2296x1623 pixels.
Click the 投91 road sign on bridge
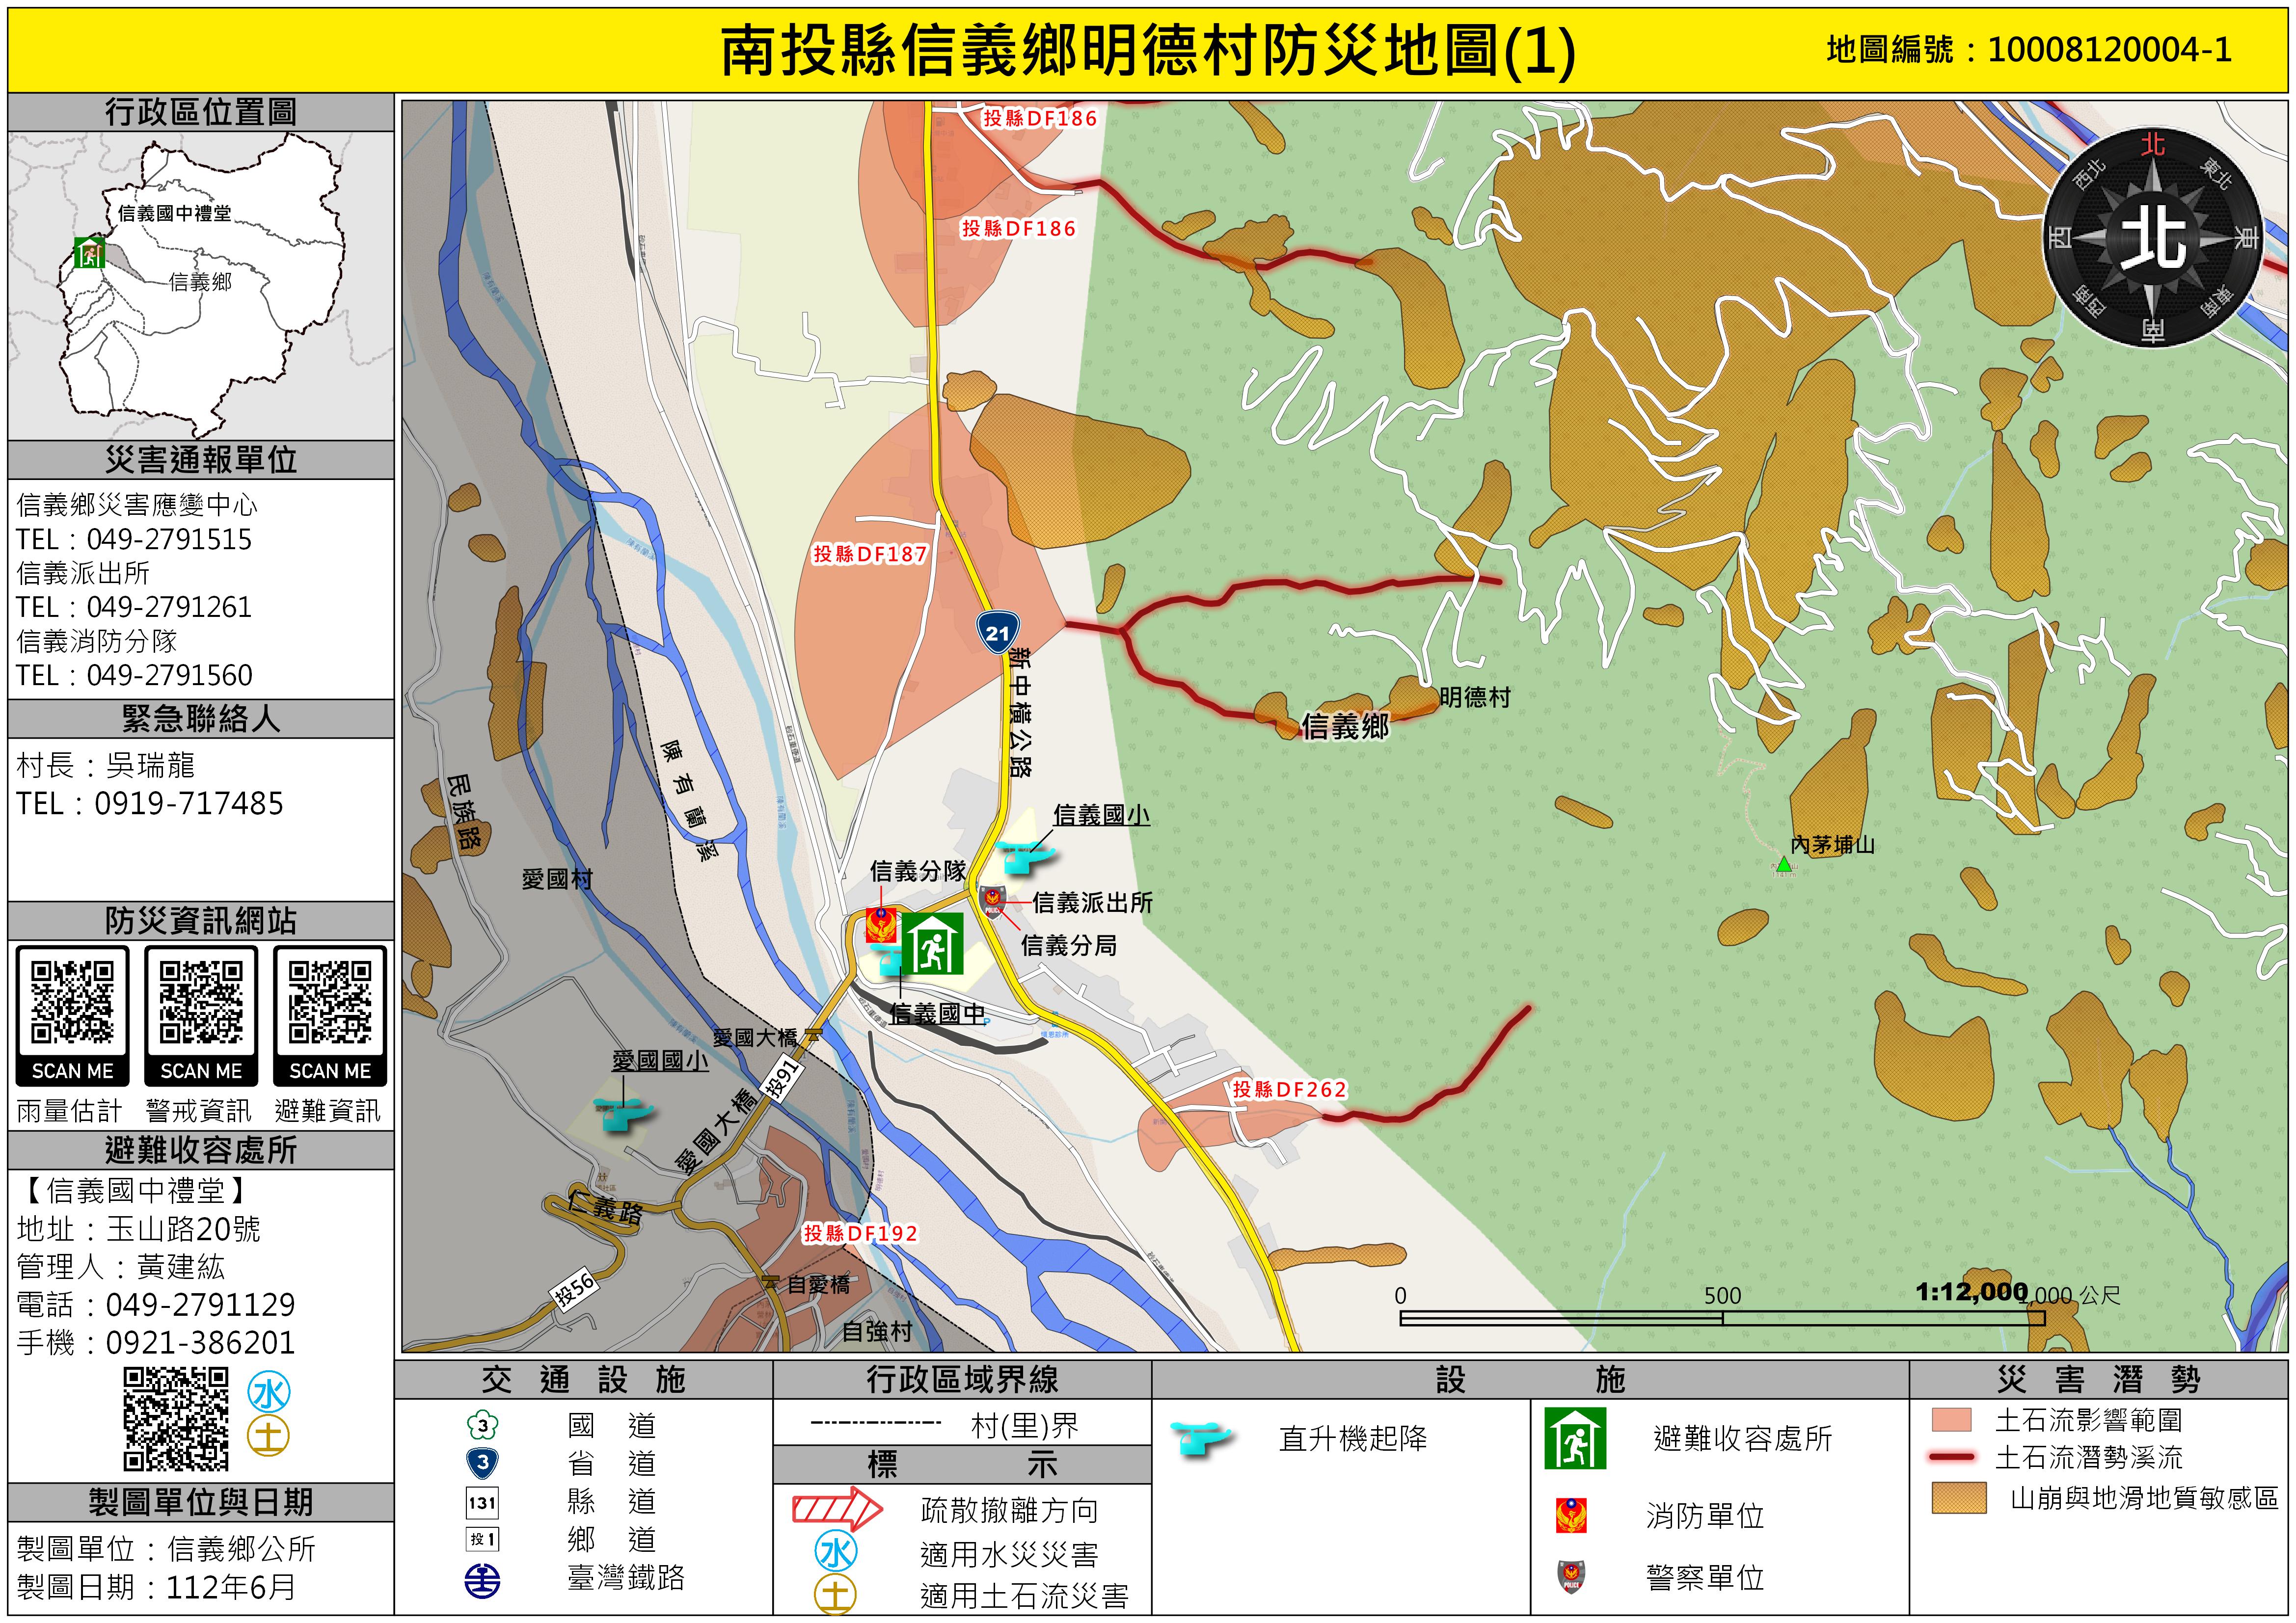click(x=782, y=1078)
